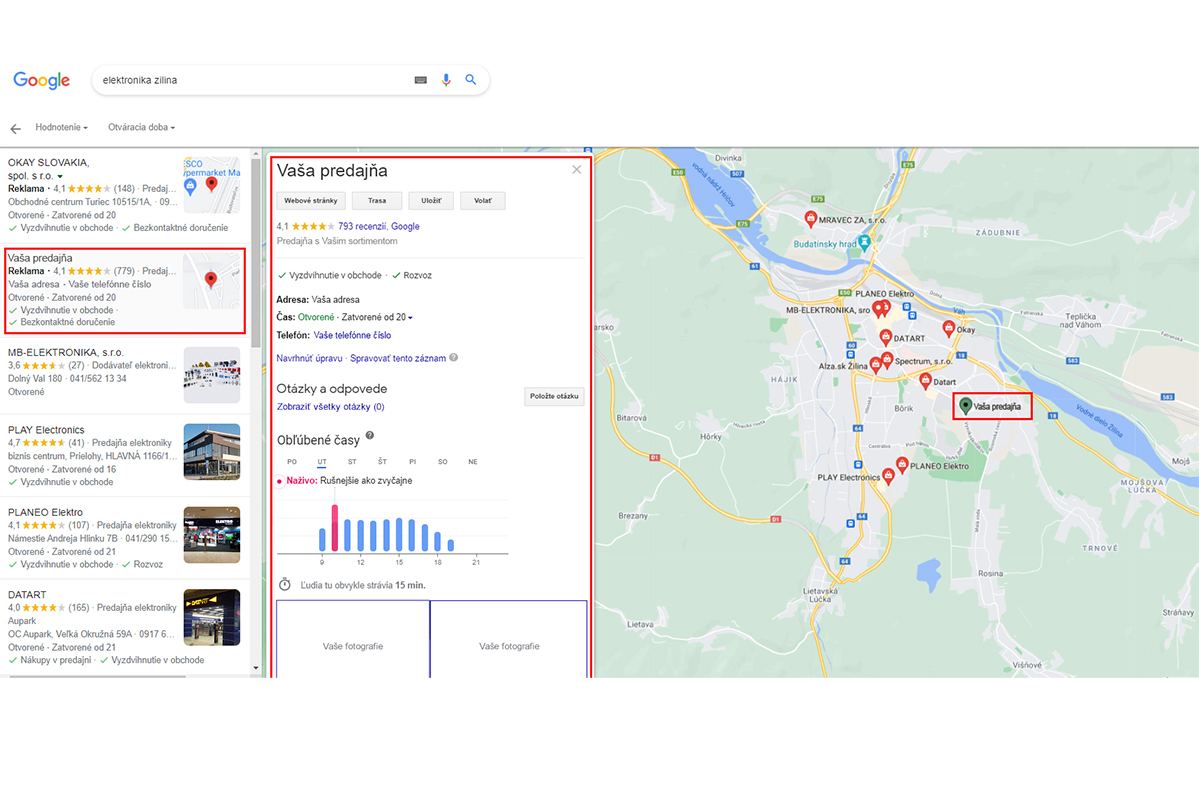Click Budatínsky hrad castle marker

(x=864, y=243)
